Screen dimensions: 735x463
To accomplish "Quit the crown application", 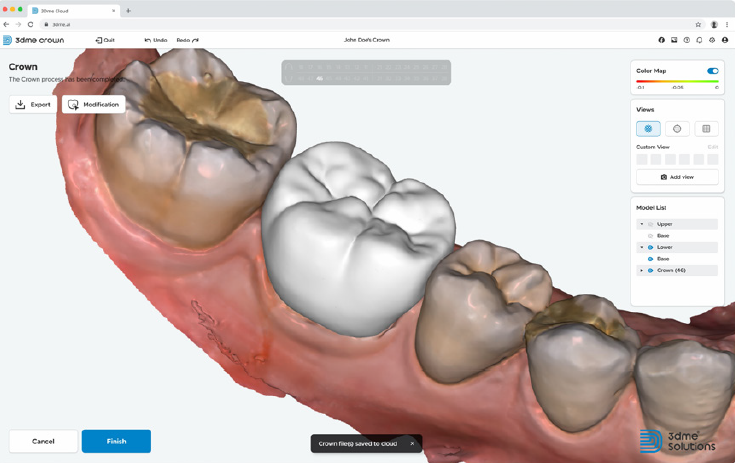I will click(x=105, y=40).
